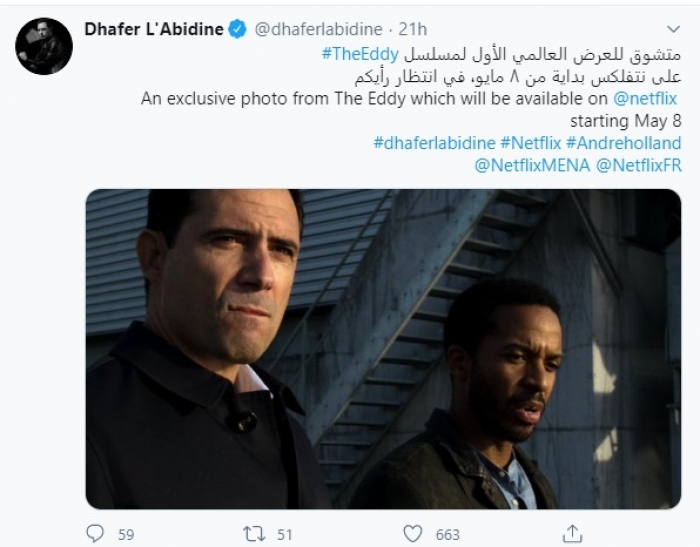
Task: Click the 51 retweets count
Action: coord(284,534)
